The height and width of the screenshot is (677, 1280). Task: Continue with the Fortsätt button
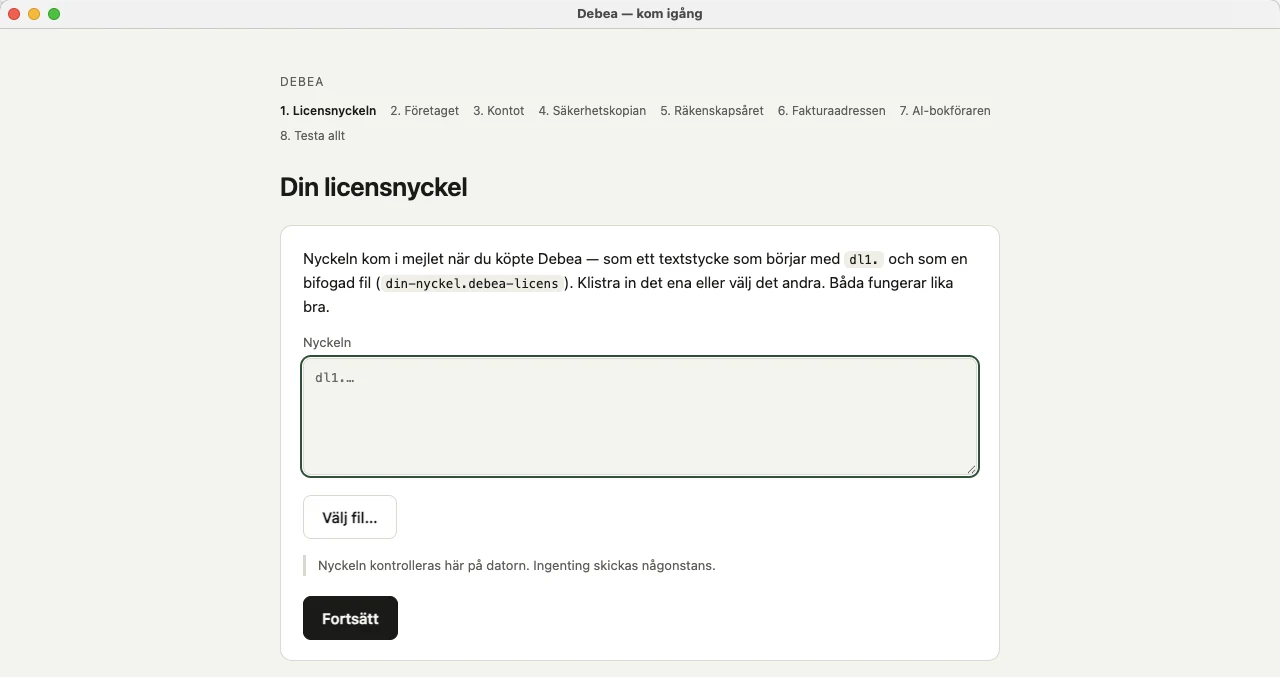coord(350,618)
